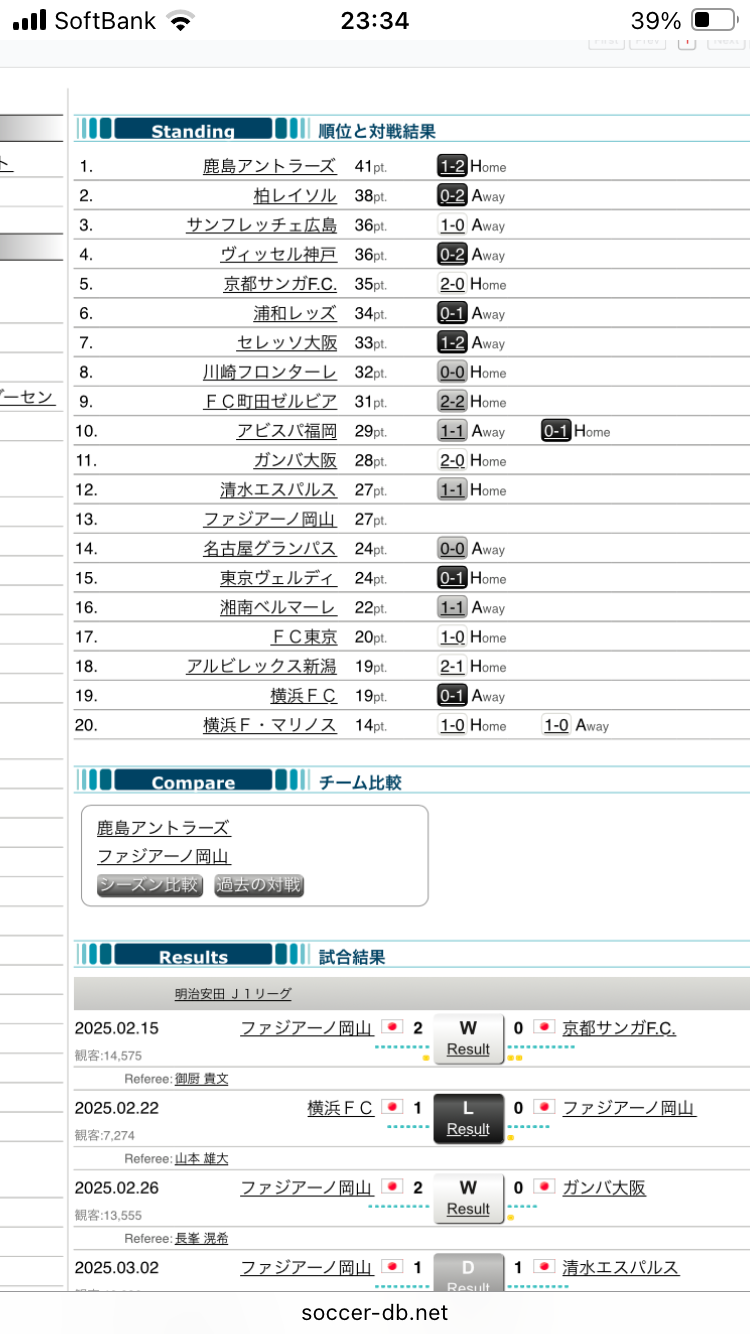Tap the soccer-db.net address bar
The height and width of the screenshot is (1334, 750).
[375, 1313]
